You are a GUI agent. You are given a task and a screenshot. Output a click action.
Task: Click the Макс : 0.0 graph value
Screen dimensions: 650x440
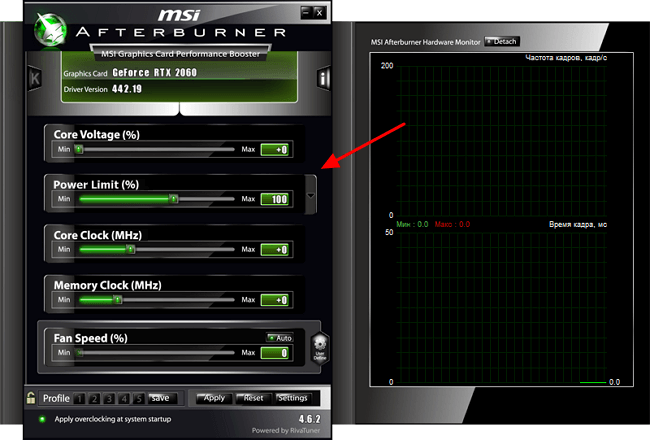[x=452, y=224]
